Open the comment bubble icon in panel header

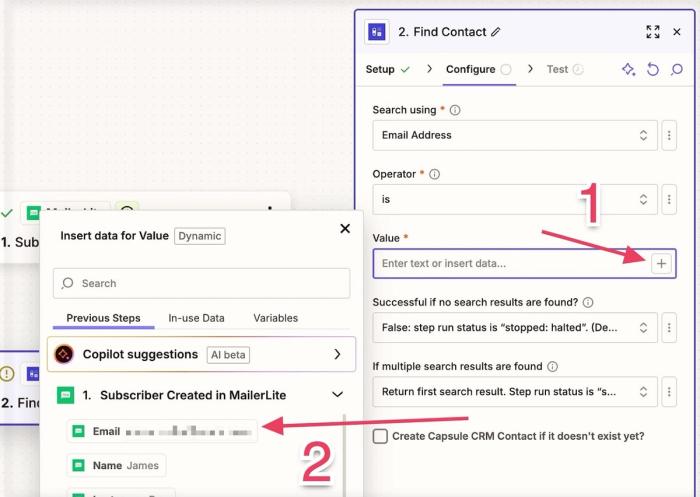[x=677, y=69]
